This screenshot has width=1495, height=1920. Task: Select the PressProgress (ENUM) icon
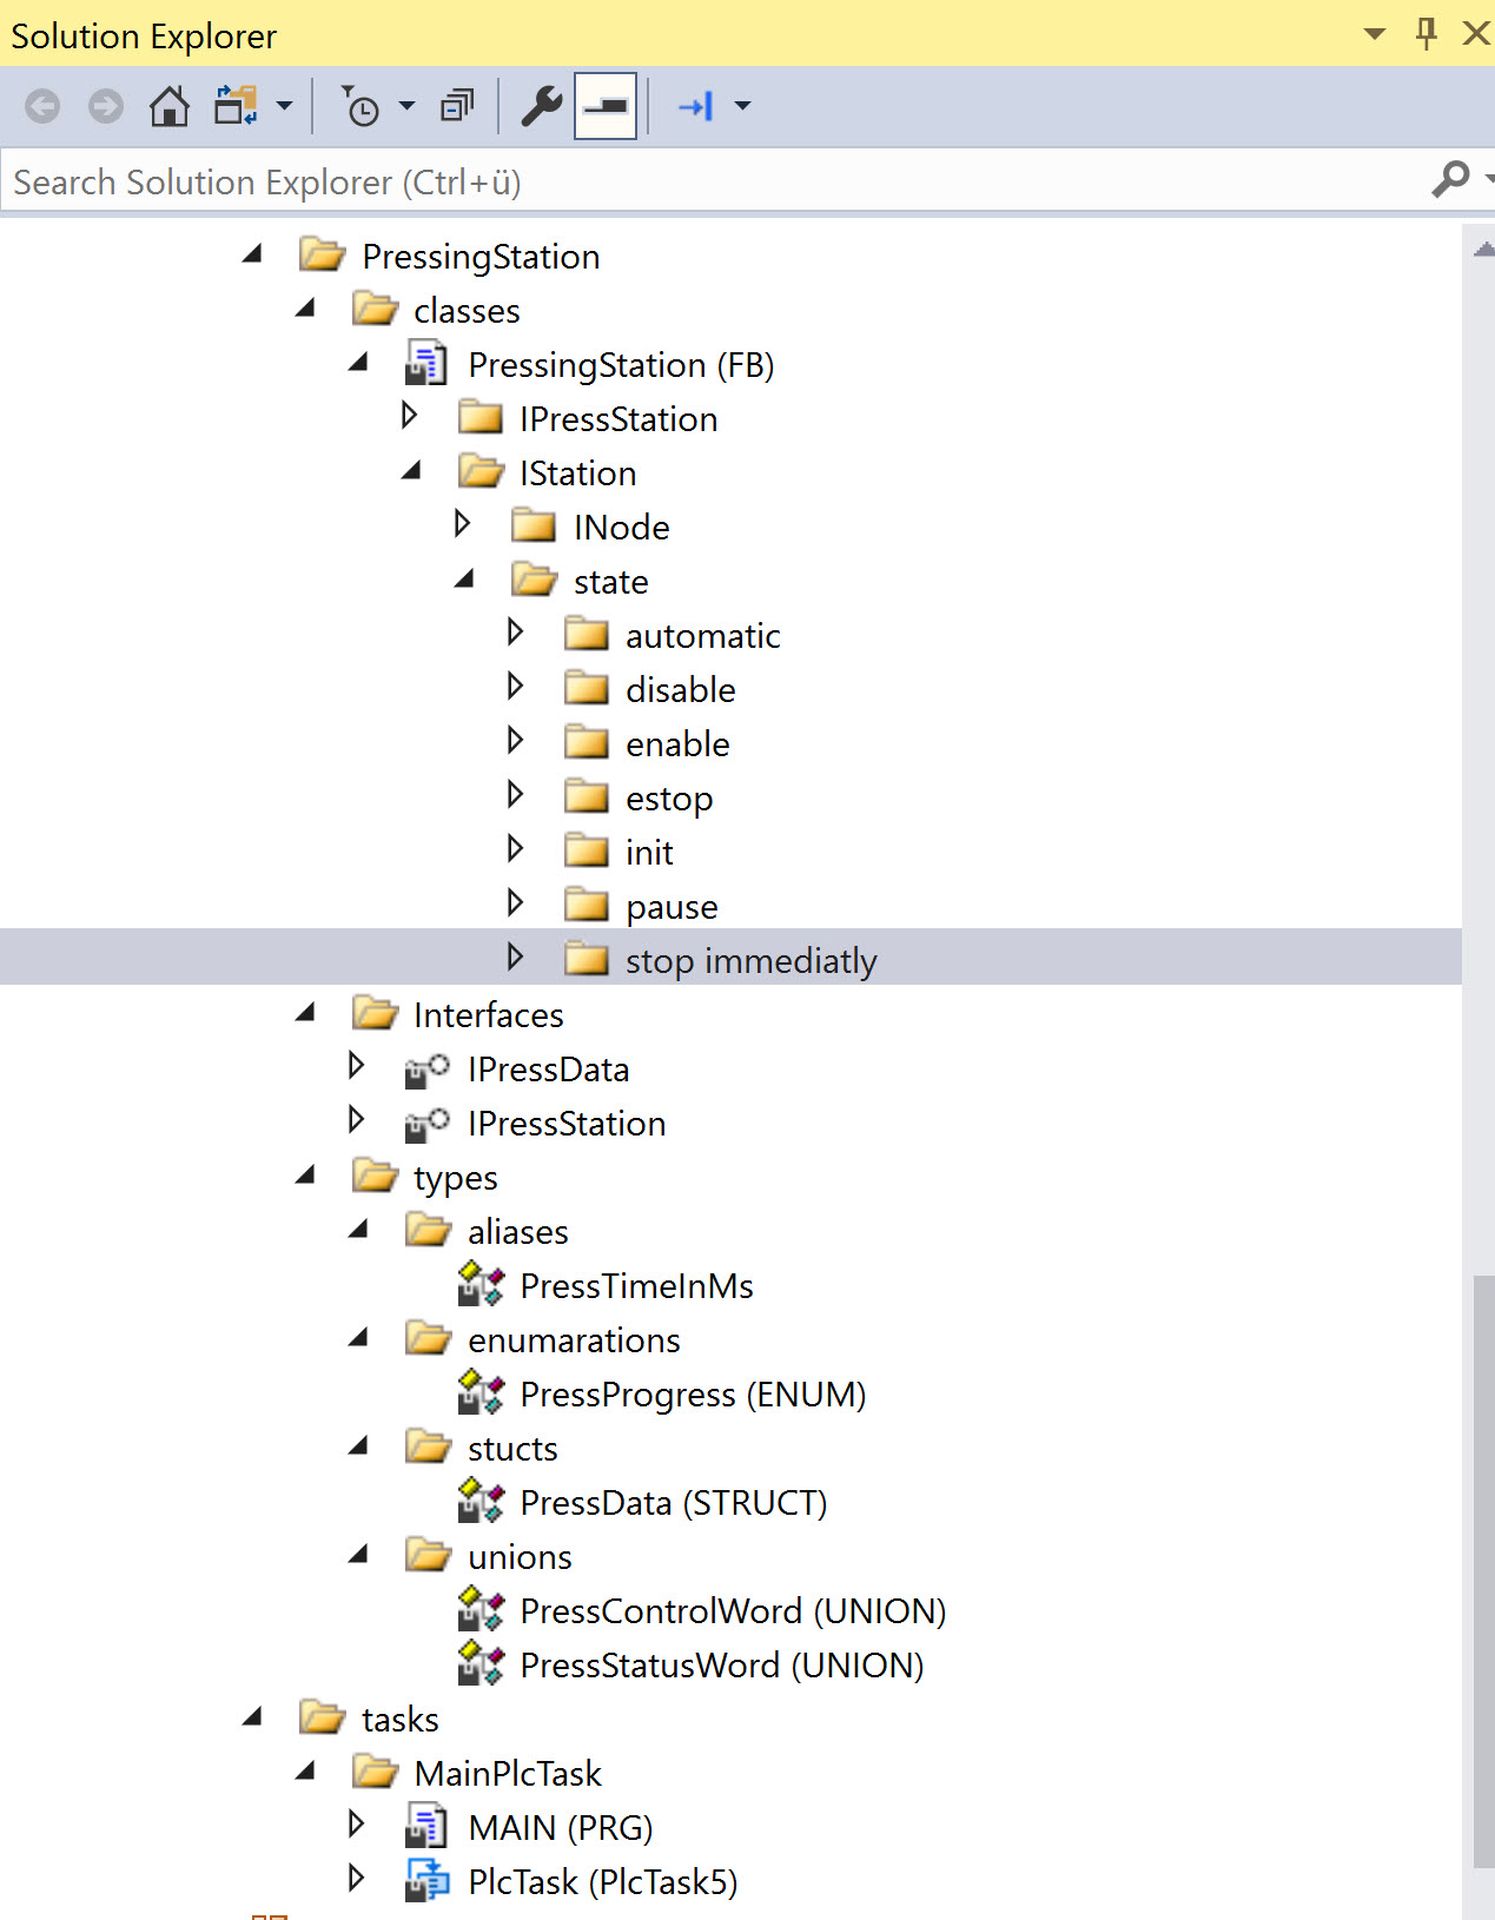point(480,1392)
